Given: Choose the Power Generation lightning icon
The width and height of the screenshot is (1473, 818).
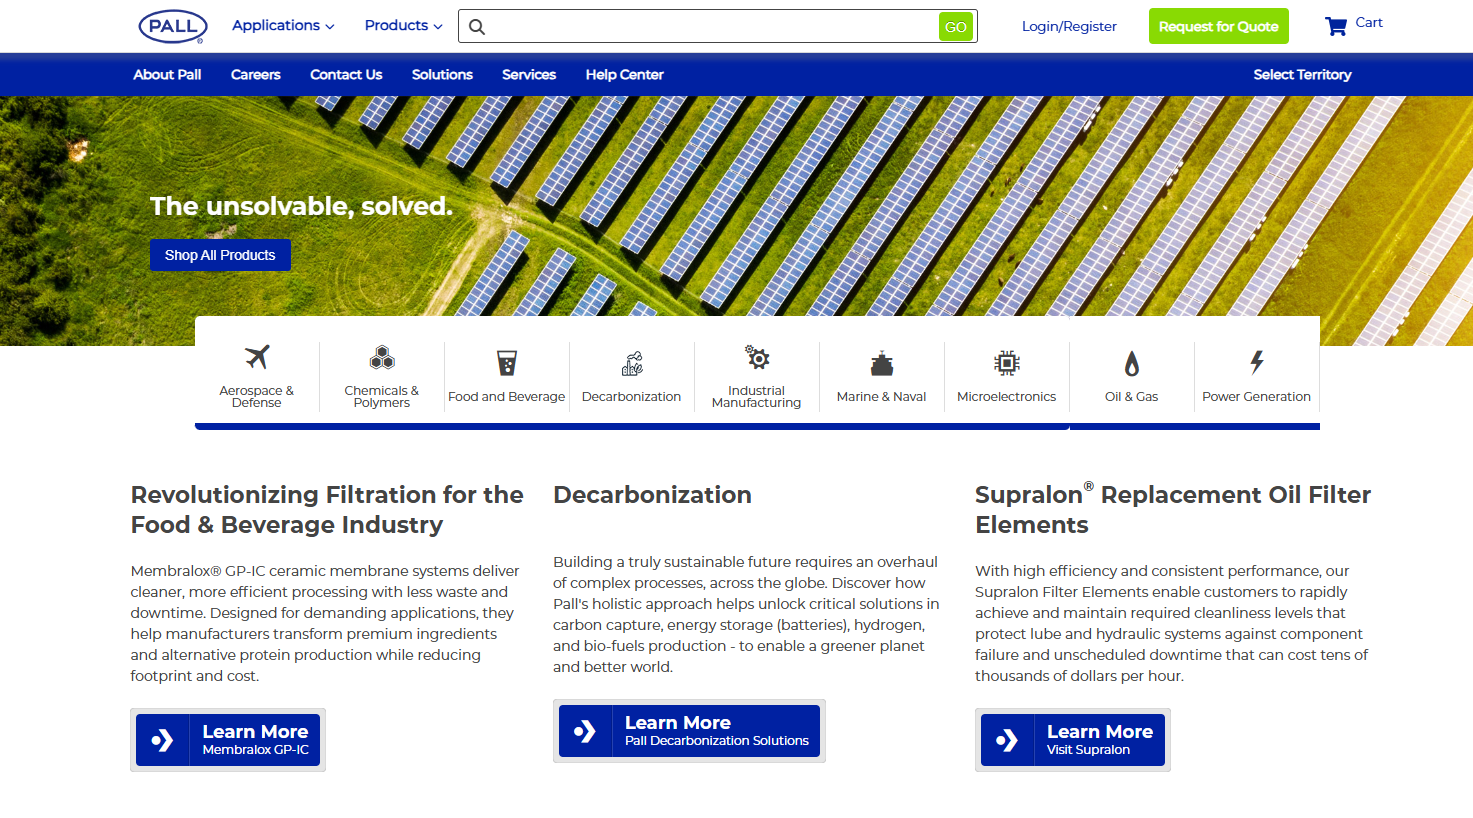Looking at the screenshot, I should (x=1257, y=362).
